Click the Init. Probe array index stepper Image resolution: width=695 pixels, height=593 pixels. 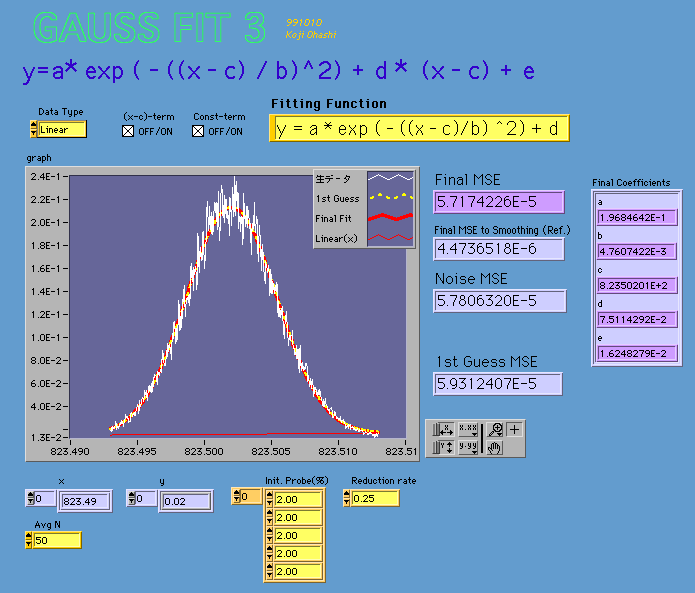tap(237, 497)
